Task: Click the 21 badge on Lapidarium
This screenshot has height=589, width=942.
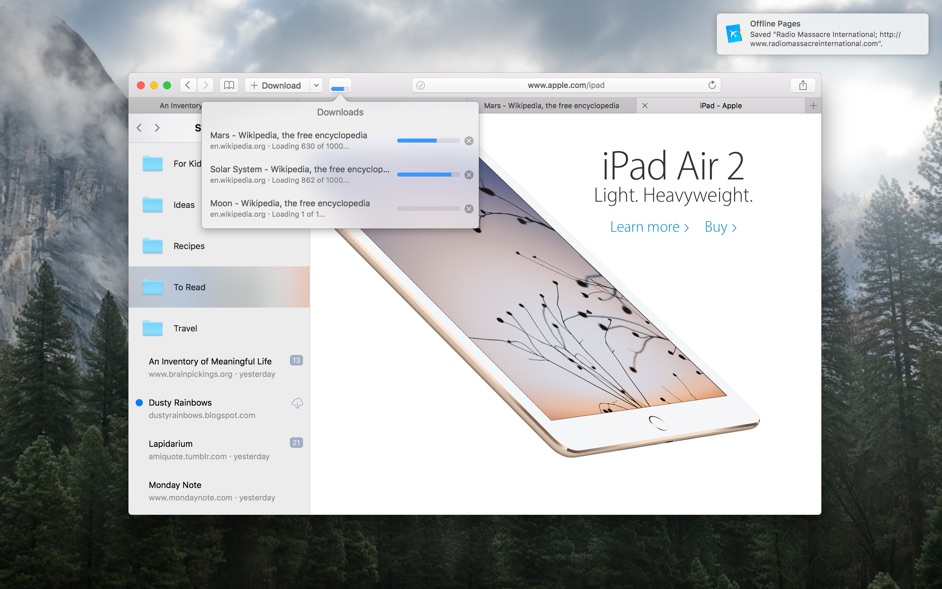Action: pyautogui.click(x=296, y=443)
